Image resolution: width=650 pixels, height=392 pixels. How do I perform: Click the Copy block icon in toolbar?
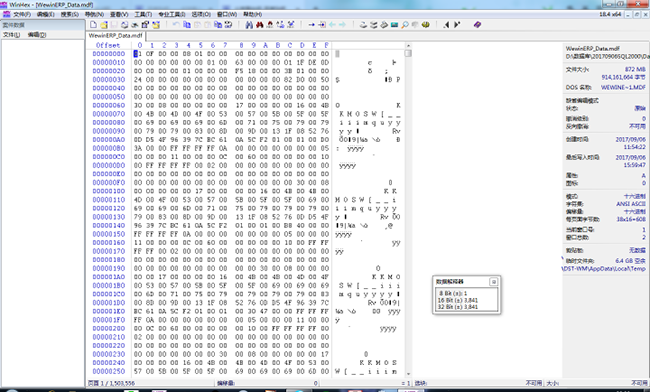tap(187, 25)
